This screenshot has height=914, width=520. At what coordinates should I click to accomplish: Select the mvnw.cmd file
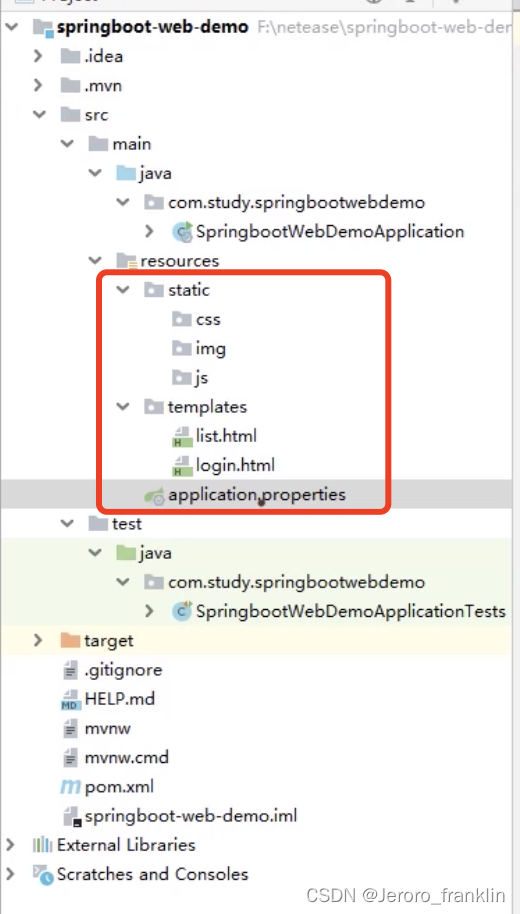click(x=127, y=758)
